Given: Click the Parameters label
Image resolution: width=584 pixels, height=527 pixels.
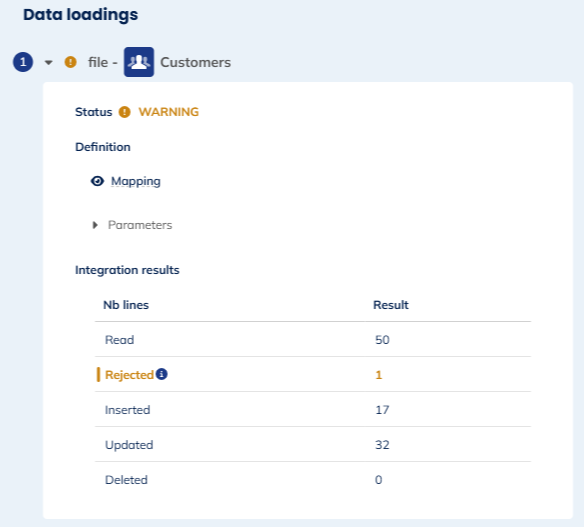Looking at the screenshot, I should tap(140, 225).
